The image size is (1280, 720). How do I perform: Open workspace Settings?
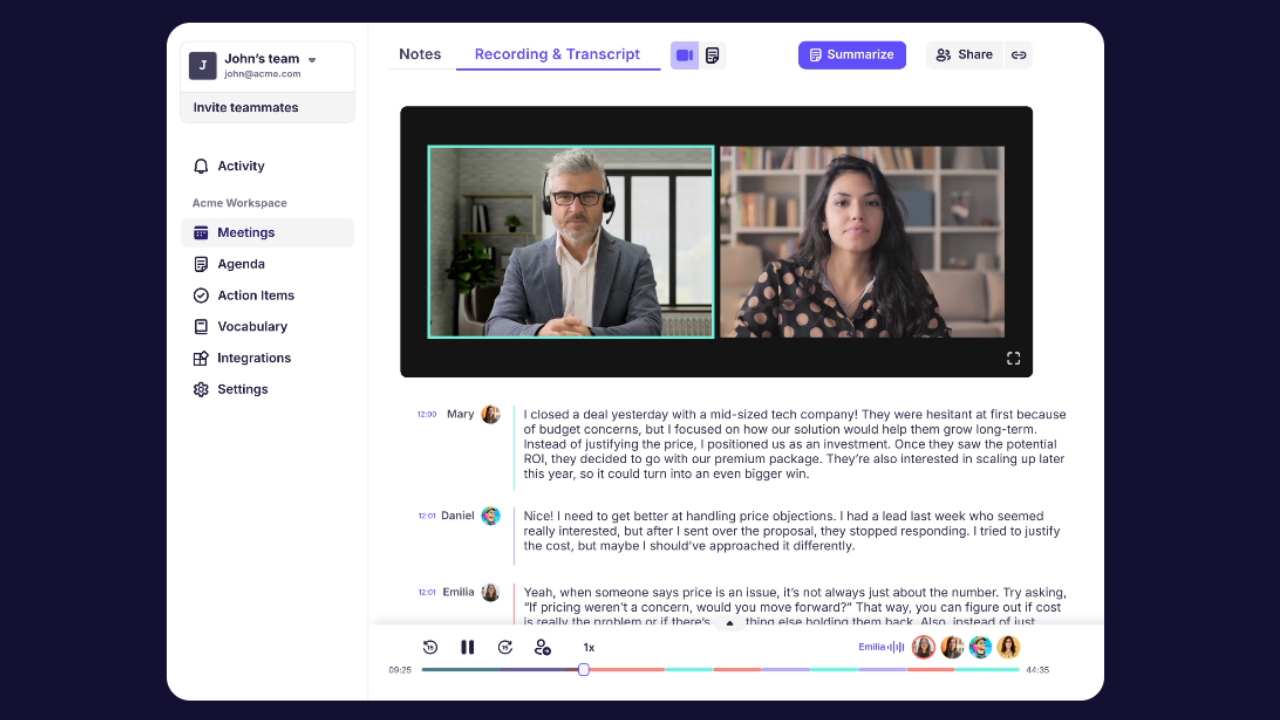(x=242, y=389)
